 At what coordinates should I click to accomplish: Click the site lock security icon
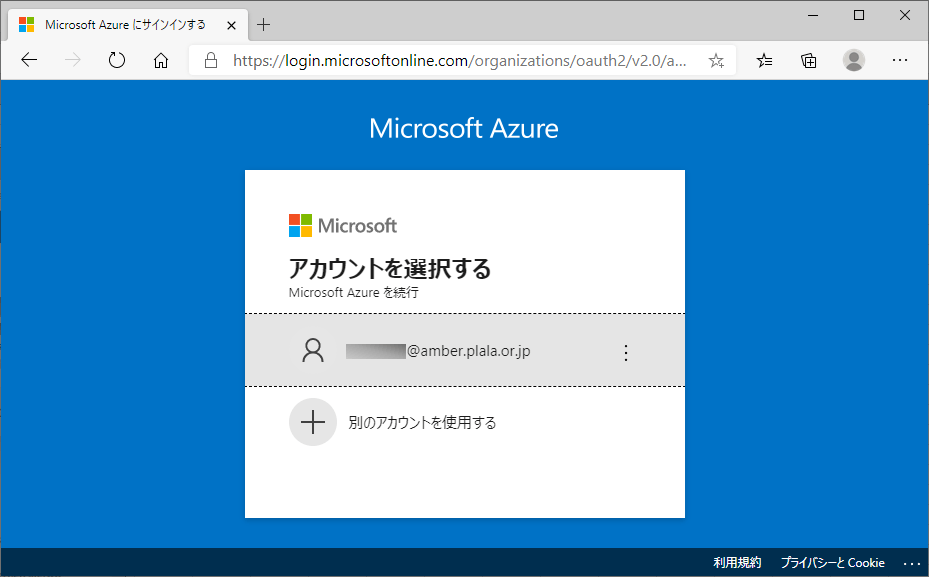pyautogui.click(x=211, y=60)
